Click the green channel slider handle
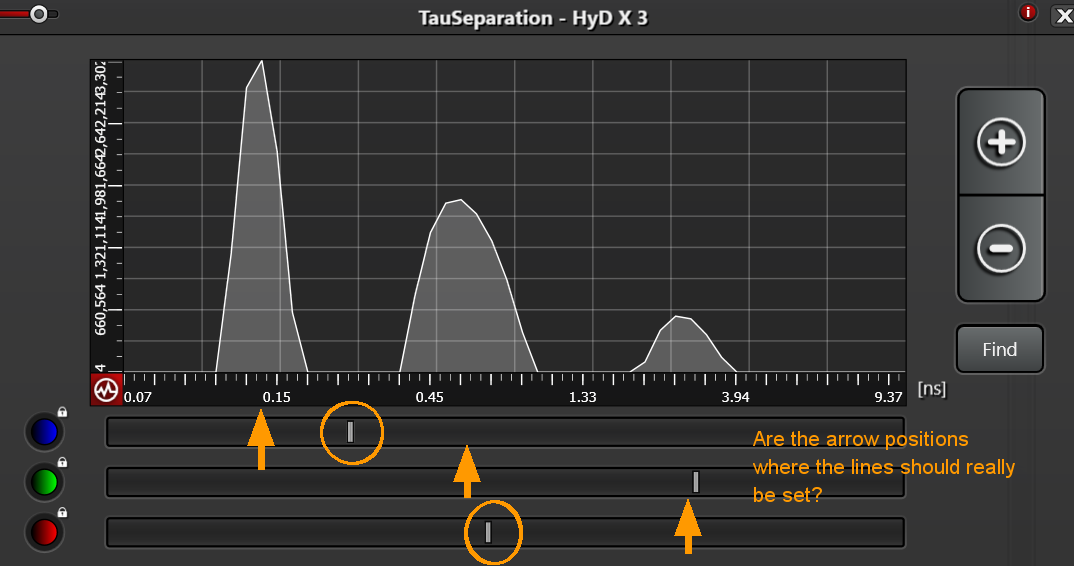Viewport: 1074px width, 566px height. click(696, 482)
